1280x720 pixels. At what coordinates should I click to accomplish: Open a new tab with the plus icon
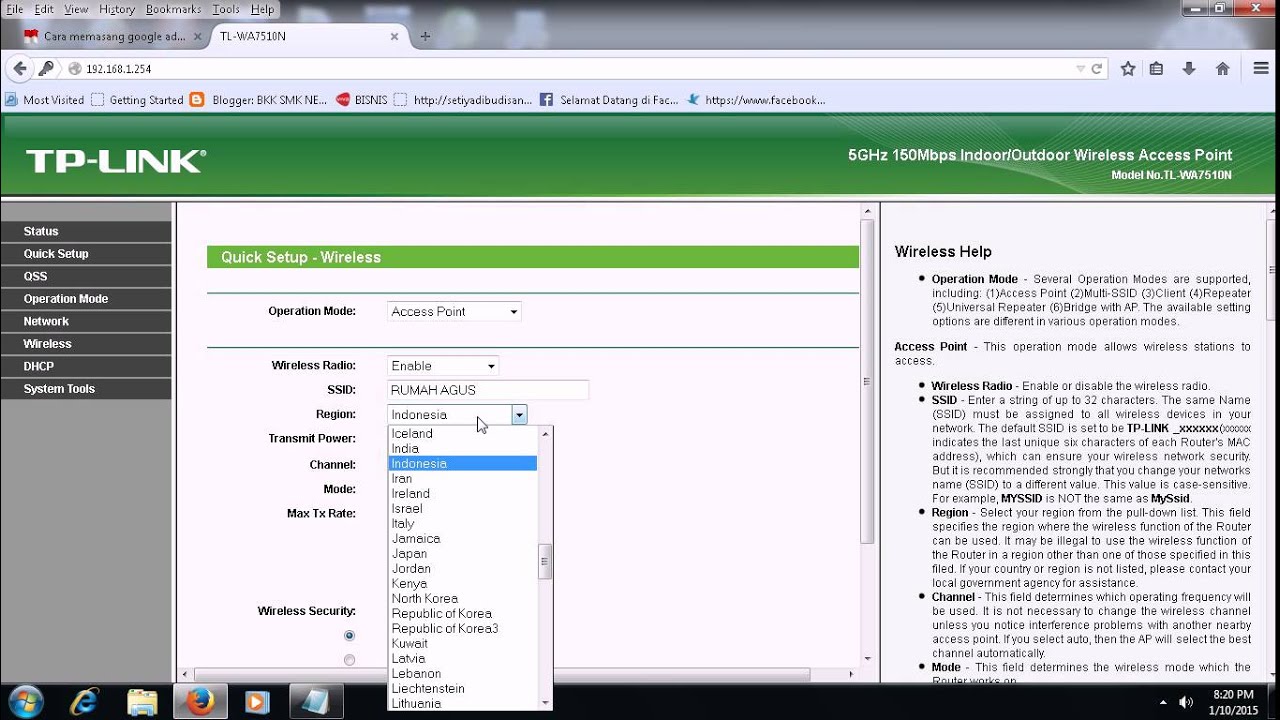[425, 36]
